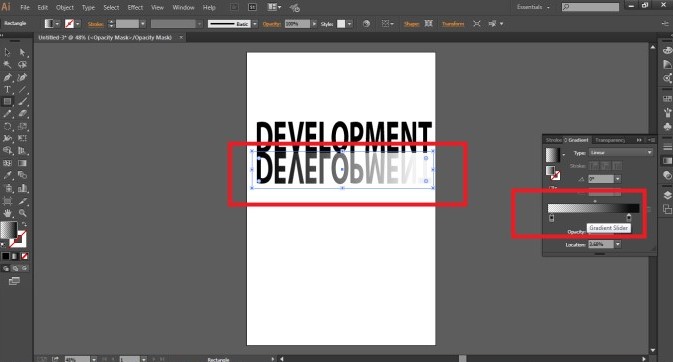The width and height of the screenshot is (673, 362).
Task: Click the reflected DEVELOPMENT text on artboard
Action: (342, 169)
